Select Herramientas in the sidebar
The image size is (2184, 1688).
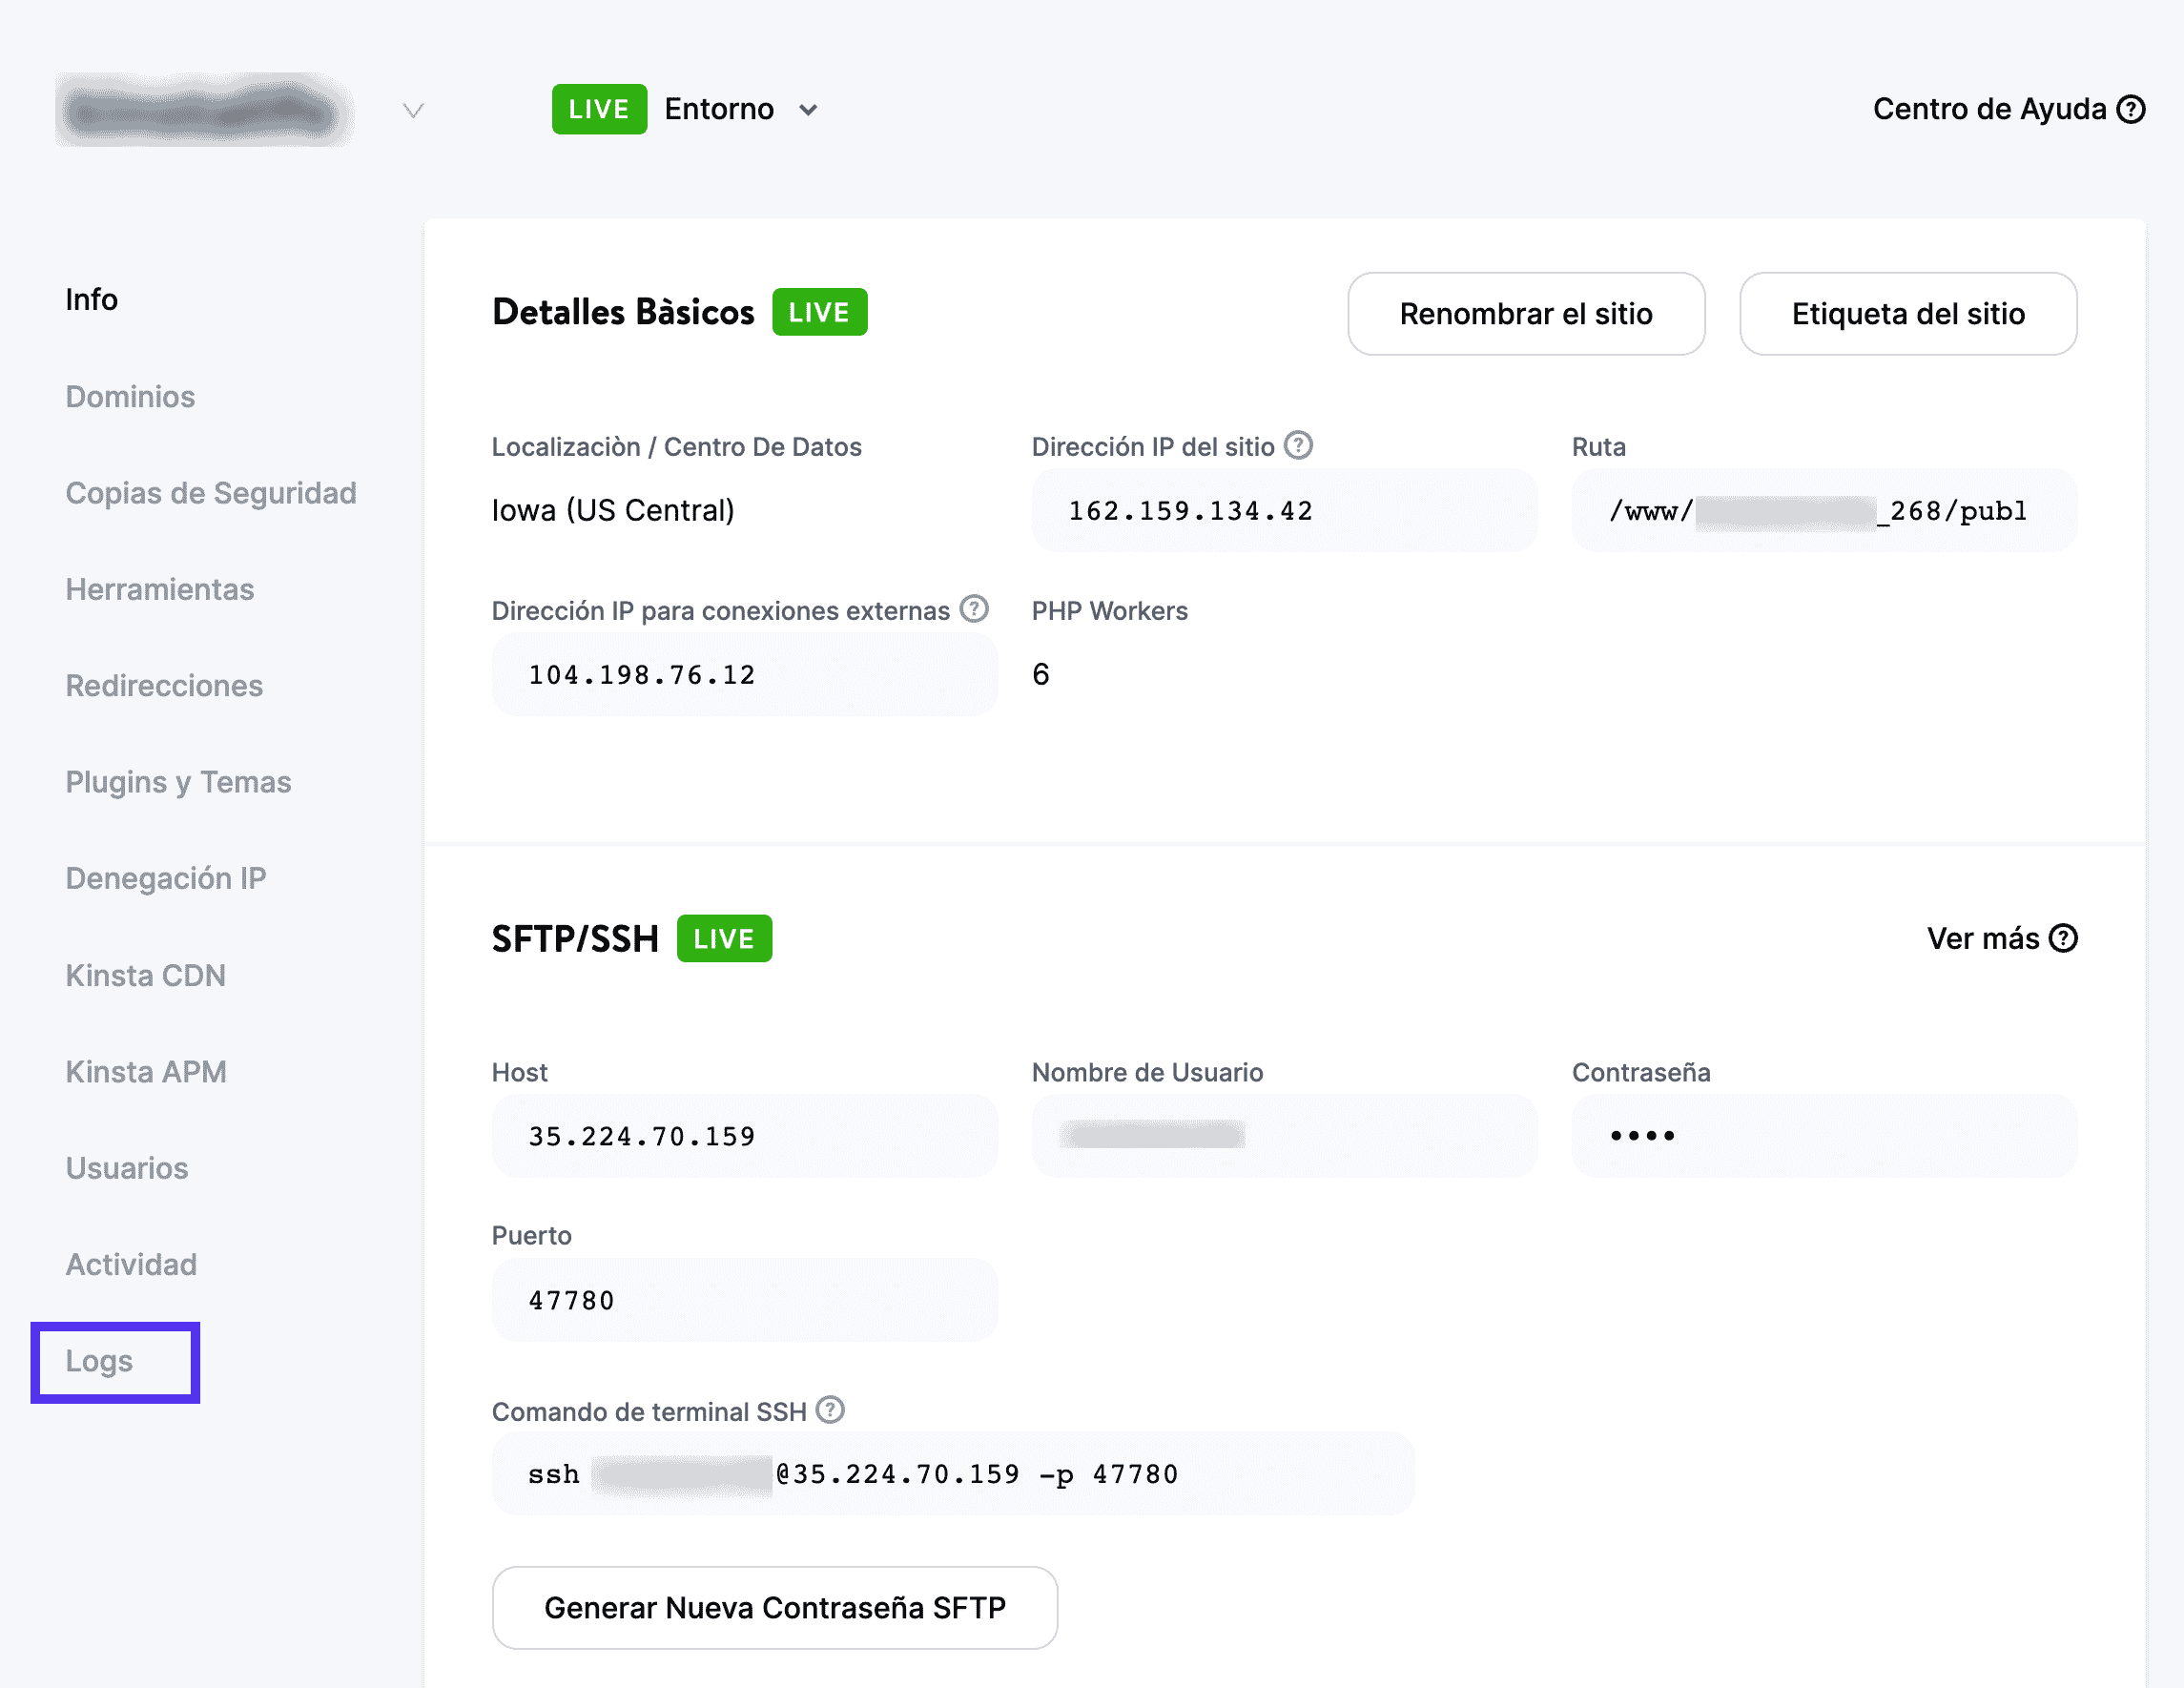tap(159, 590)
